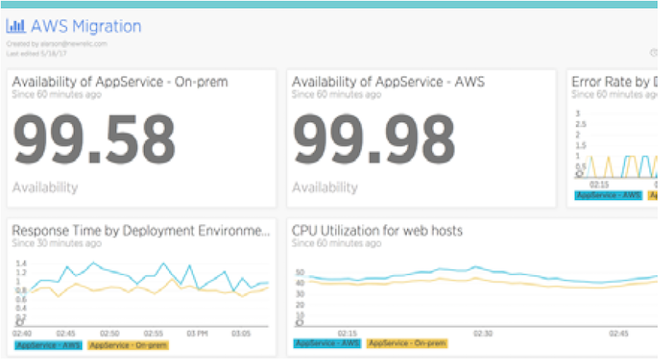Toggle AppService - AWS legend in Error Rate chart
Viewport: 660px width, 360px height.
click(608, 195)
